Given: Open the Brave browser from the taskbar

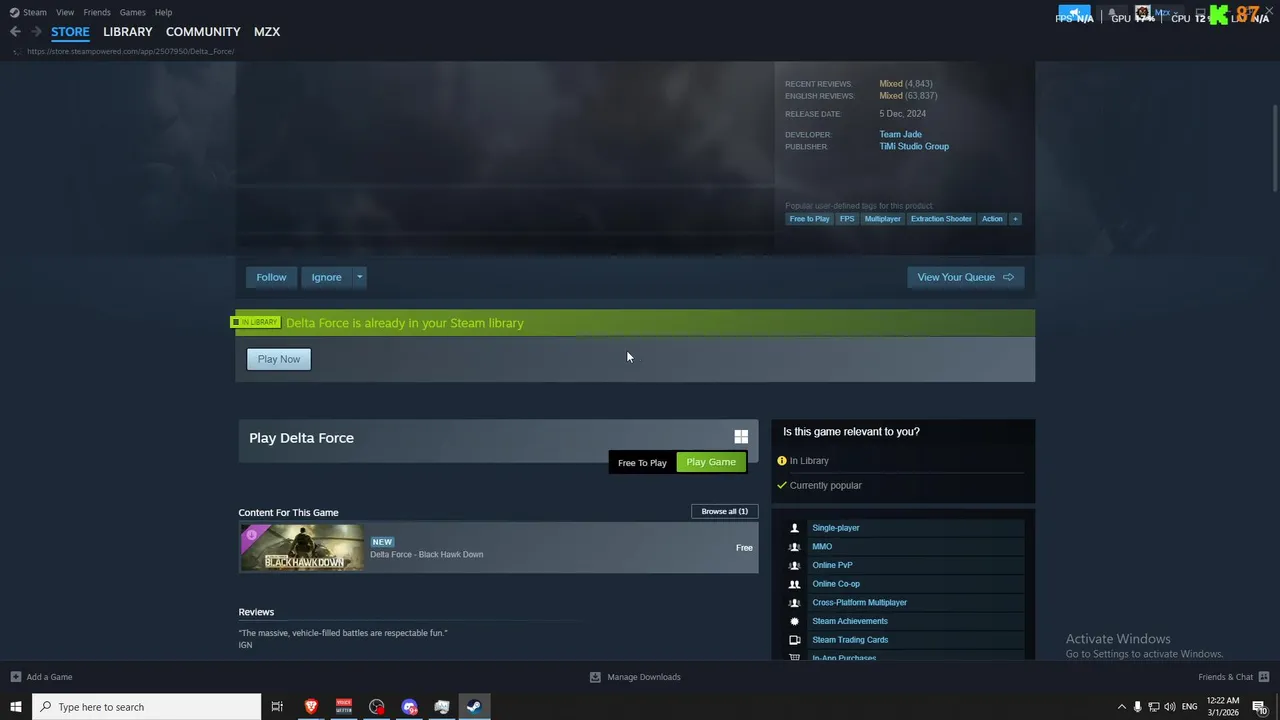Looking at the screenshot, I should (x=311, y=707).
